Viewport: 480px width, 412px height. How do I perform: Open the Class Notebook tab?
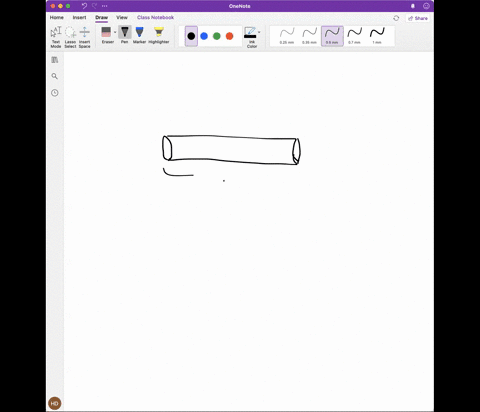[x=155, y=17]
